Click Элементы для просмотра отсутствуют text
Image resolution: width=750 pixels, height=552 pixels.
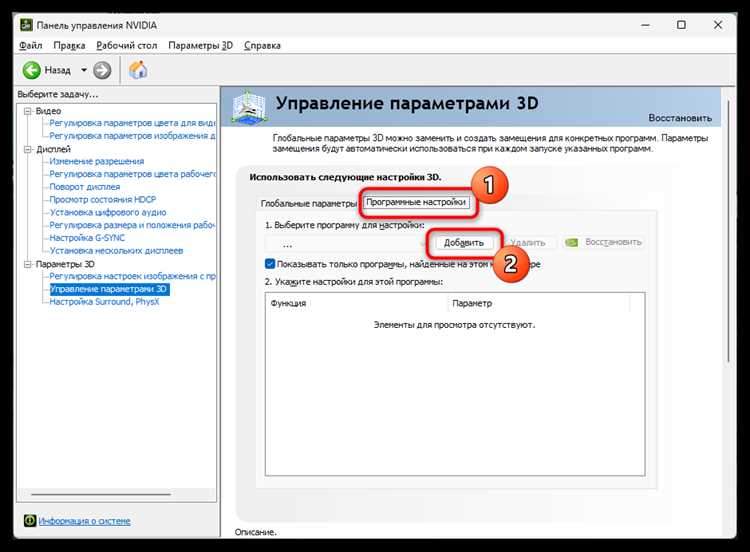(454, 325)
